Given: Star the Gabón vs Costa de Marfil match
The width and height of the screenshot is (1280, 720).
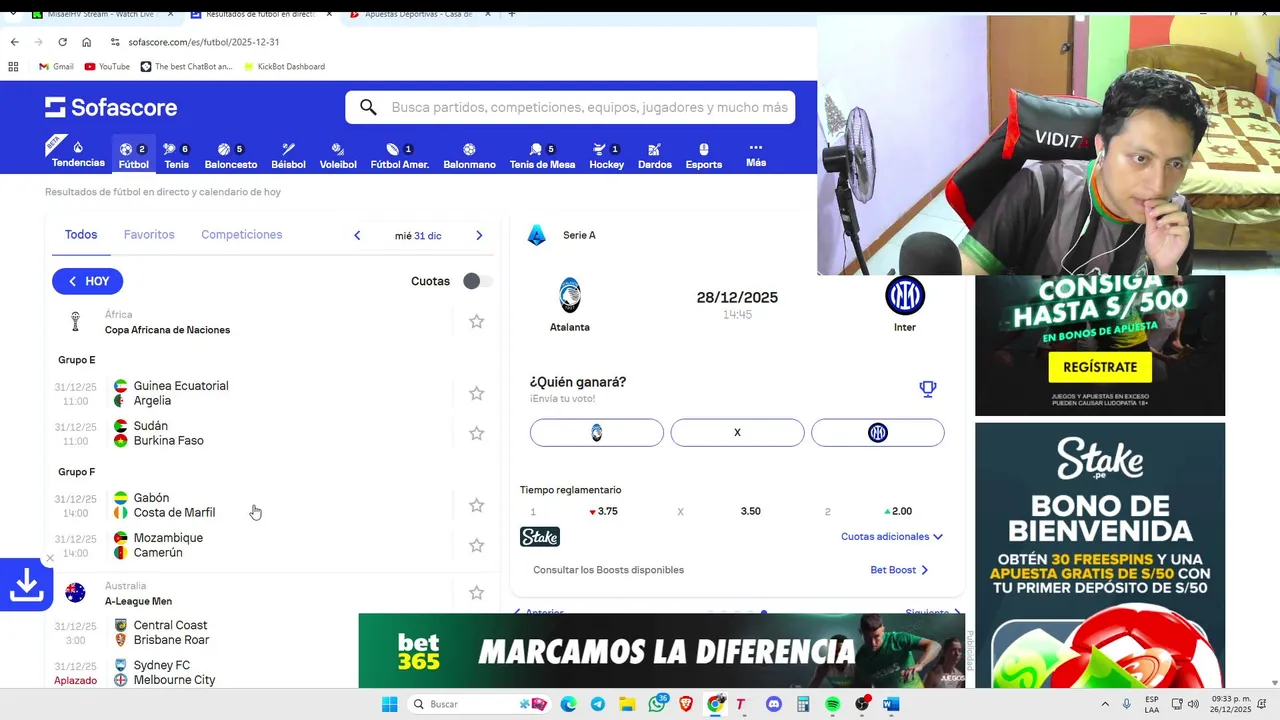Looking at the screenshot, I should pyautogui.click(x=477, y=505).
